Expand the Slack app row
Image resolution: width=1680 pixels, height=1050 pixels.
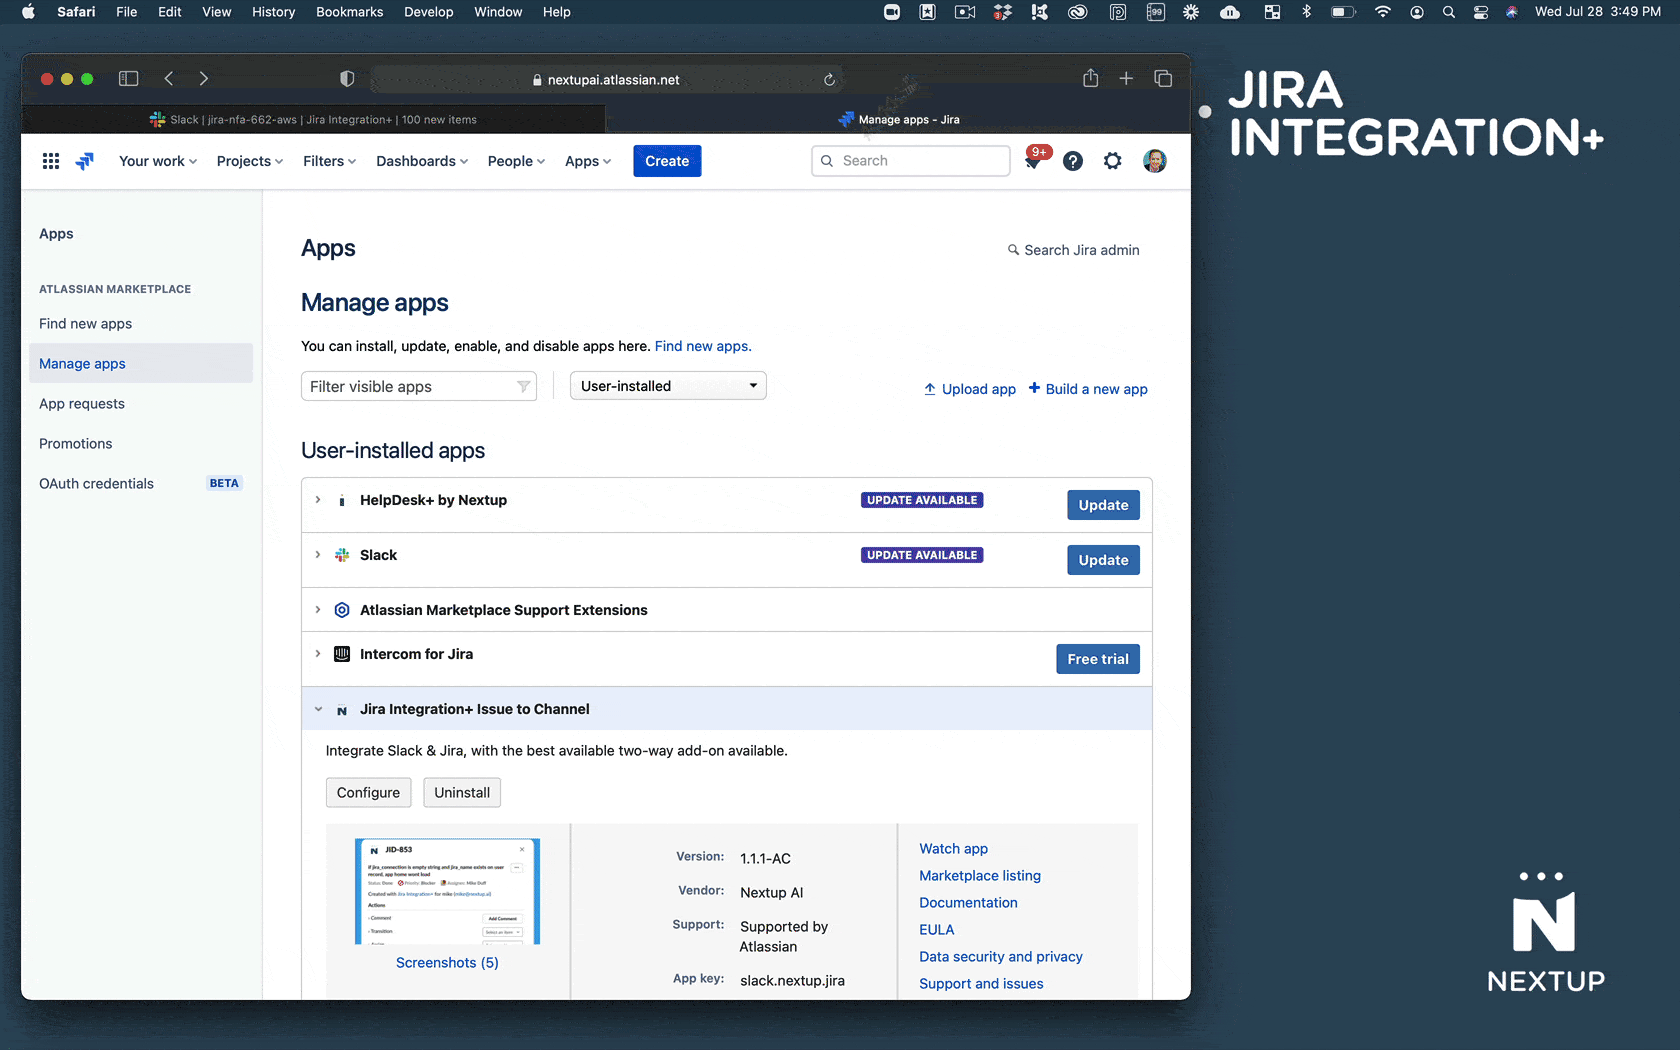(318, 555)
